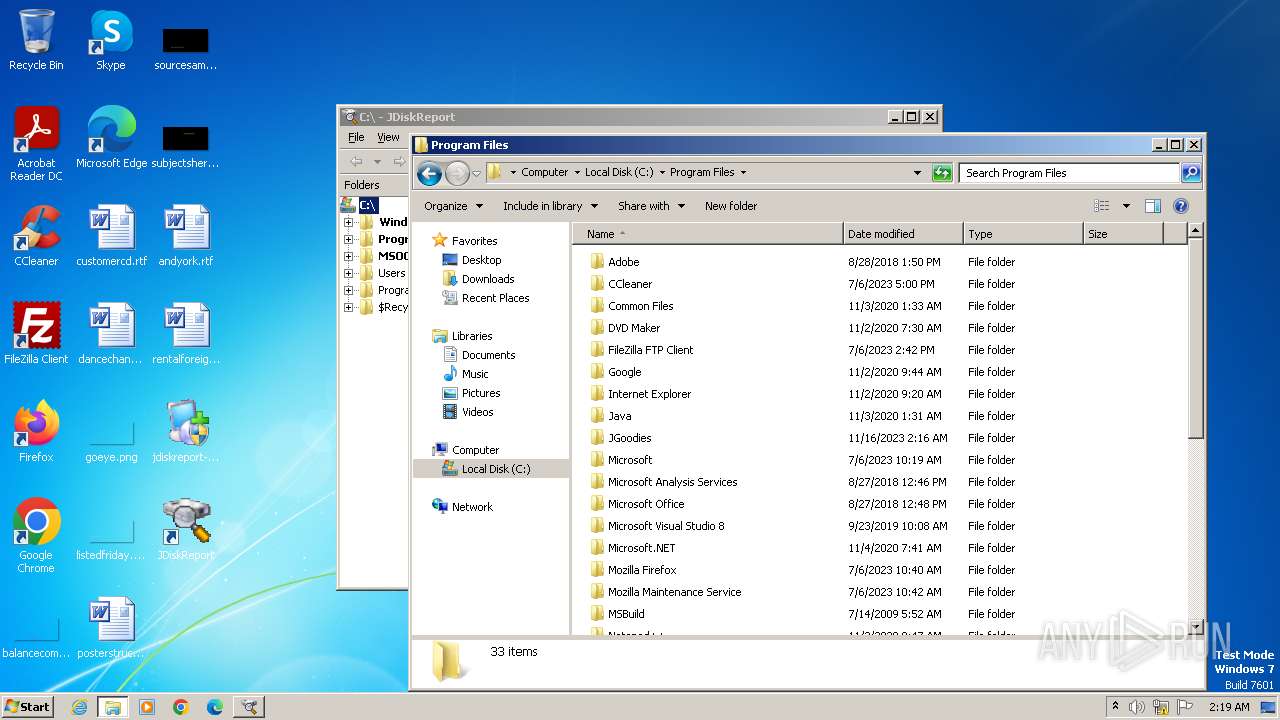Image resolution: width=1280 pixels, height=720 pixels.
Task: Click the Explorer Back navigation button
Action: pyautogui.click(x=429, y=173)
